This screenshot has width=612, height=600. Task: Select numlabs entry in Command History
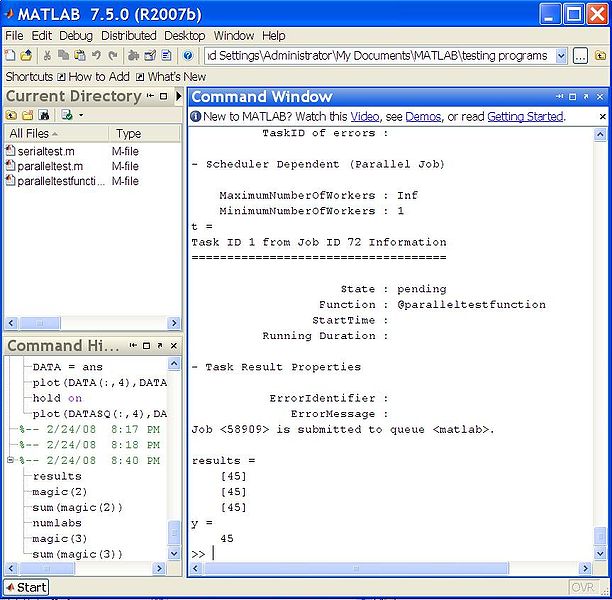coord(57,523)
